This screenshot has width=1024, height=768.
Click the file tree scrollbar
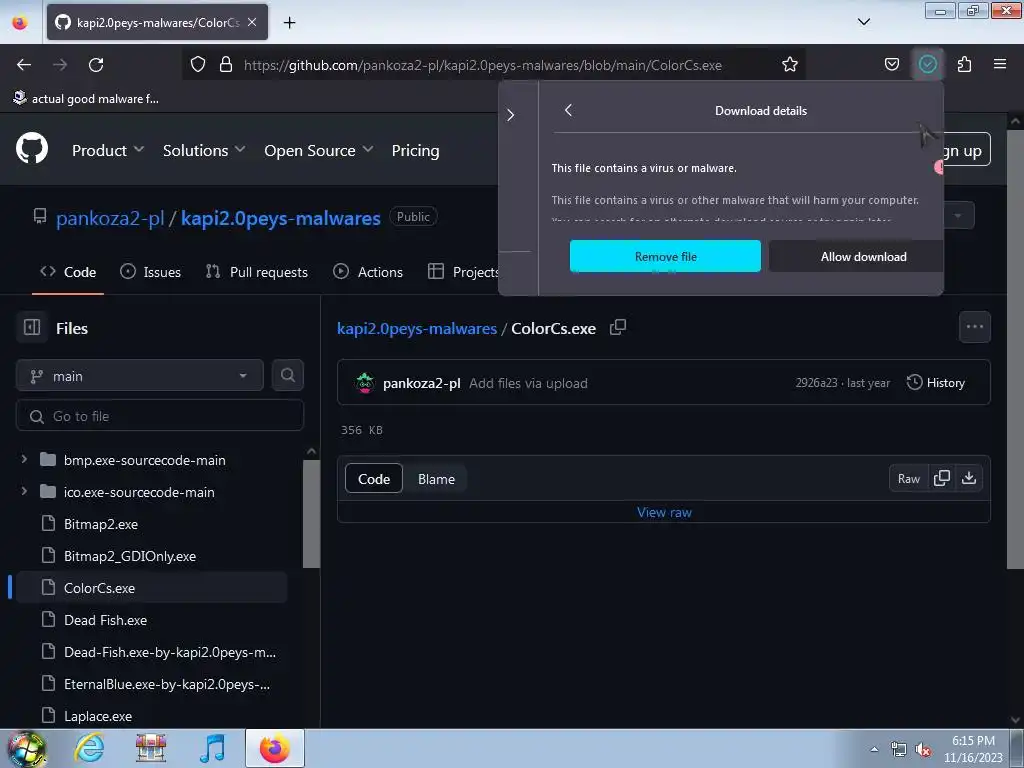click(x=312, y=513)
